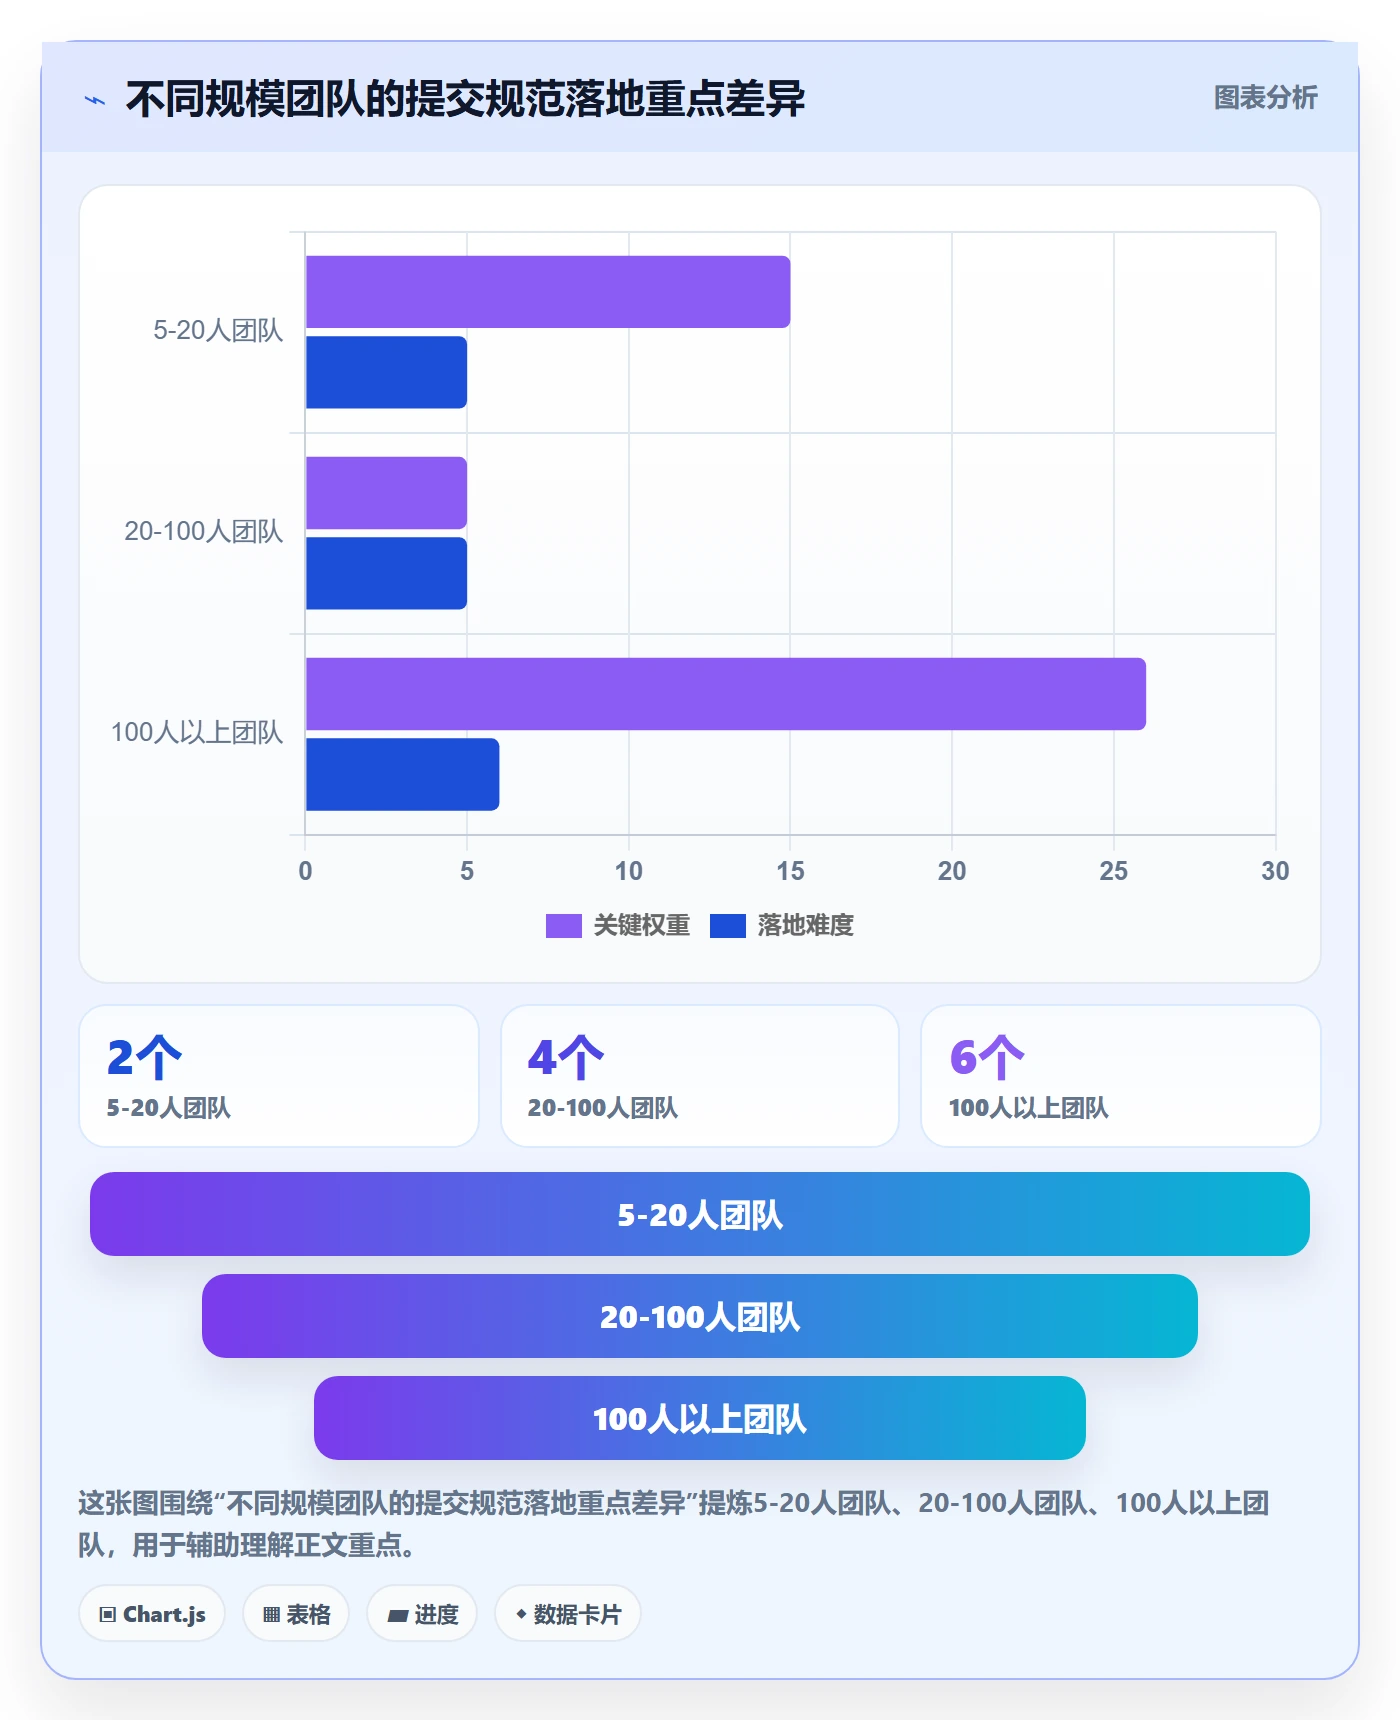Click the 100人以上团队 gradient funnel bar
The height and width of the screenshot is (1720, 1400).
point(700,1418)
